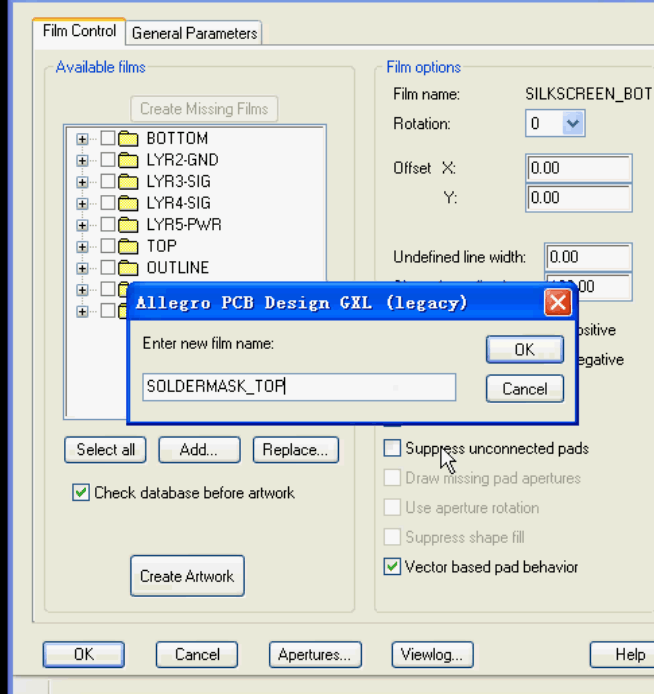Check the OUTLINE film checkbox
The width and height of the screenshot is (654, 694).
point(108,267)
